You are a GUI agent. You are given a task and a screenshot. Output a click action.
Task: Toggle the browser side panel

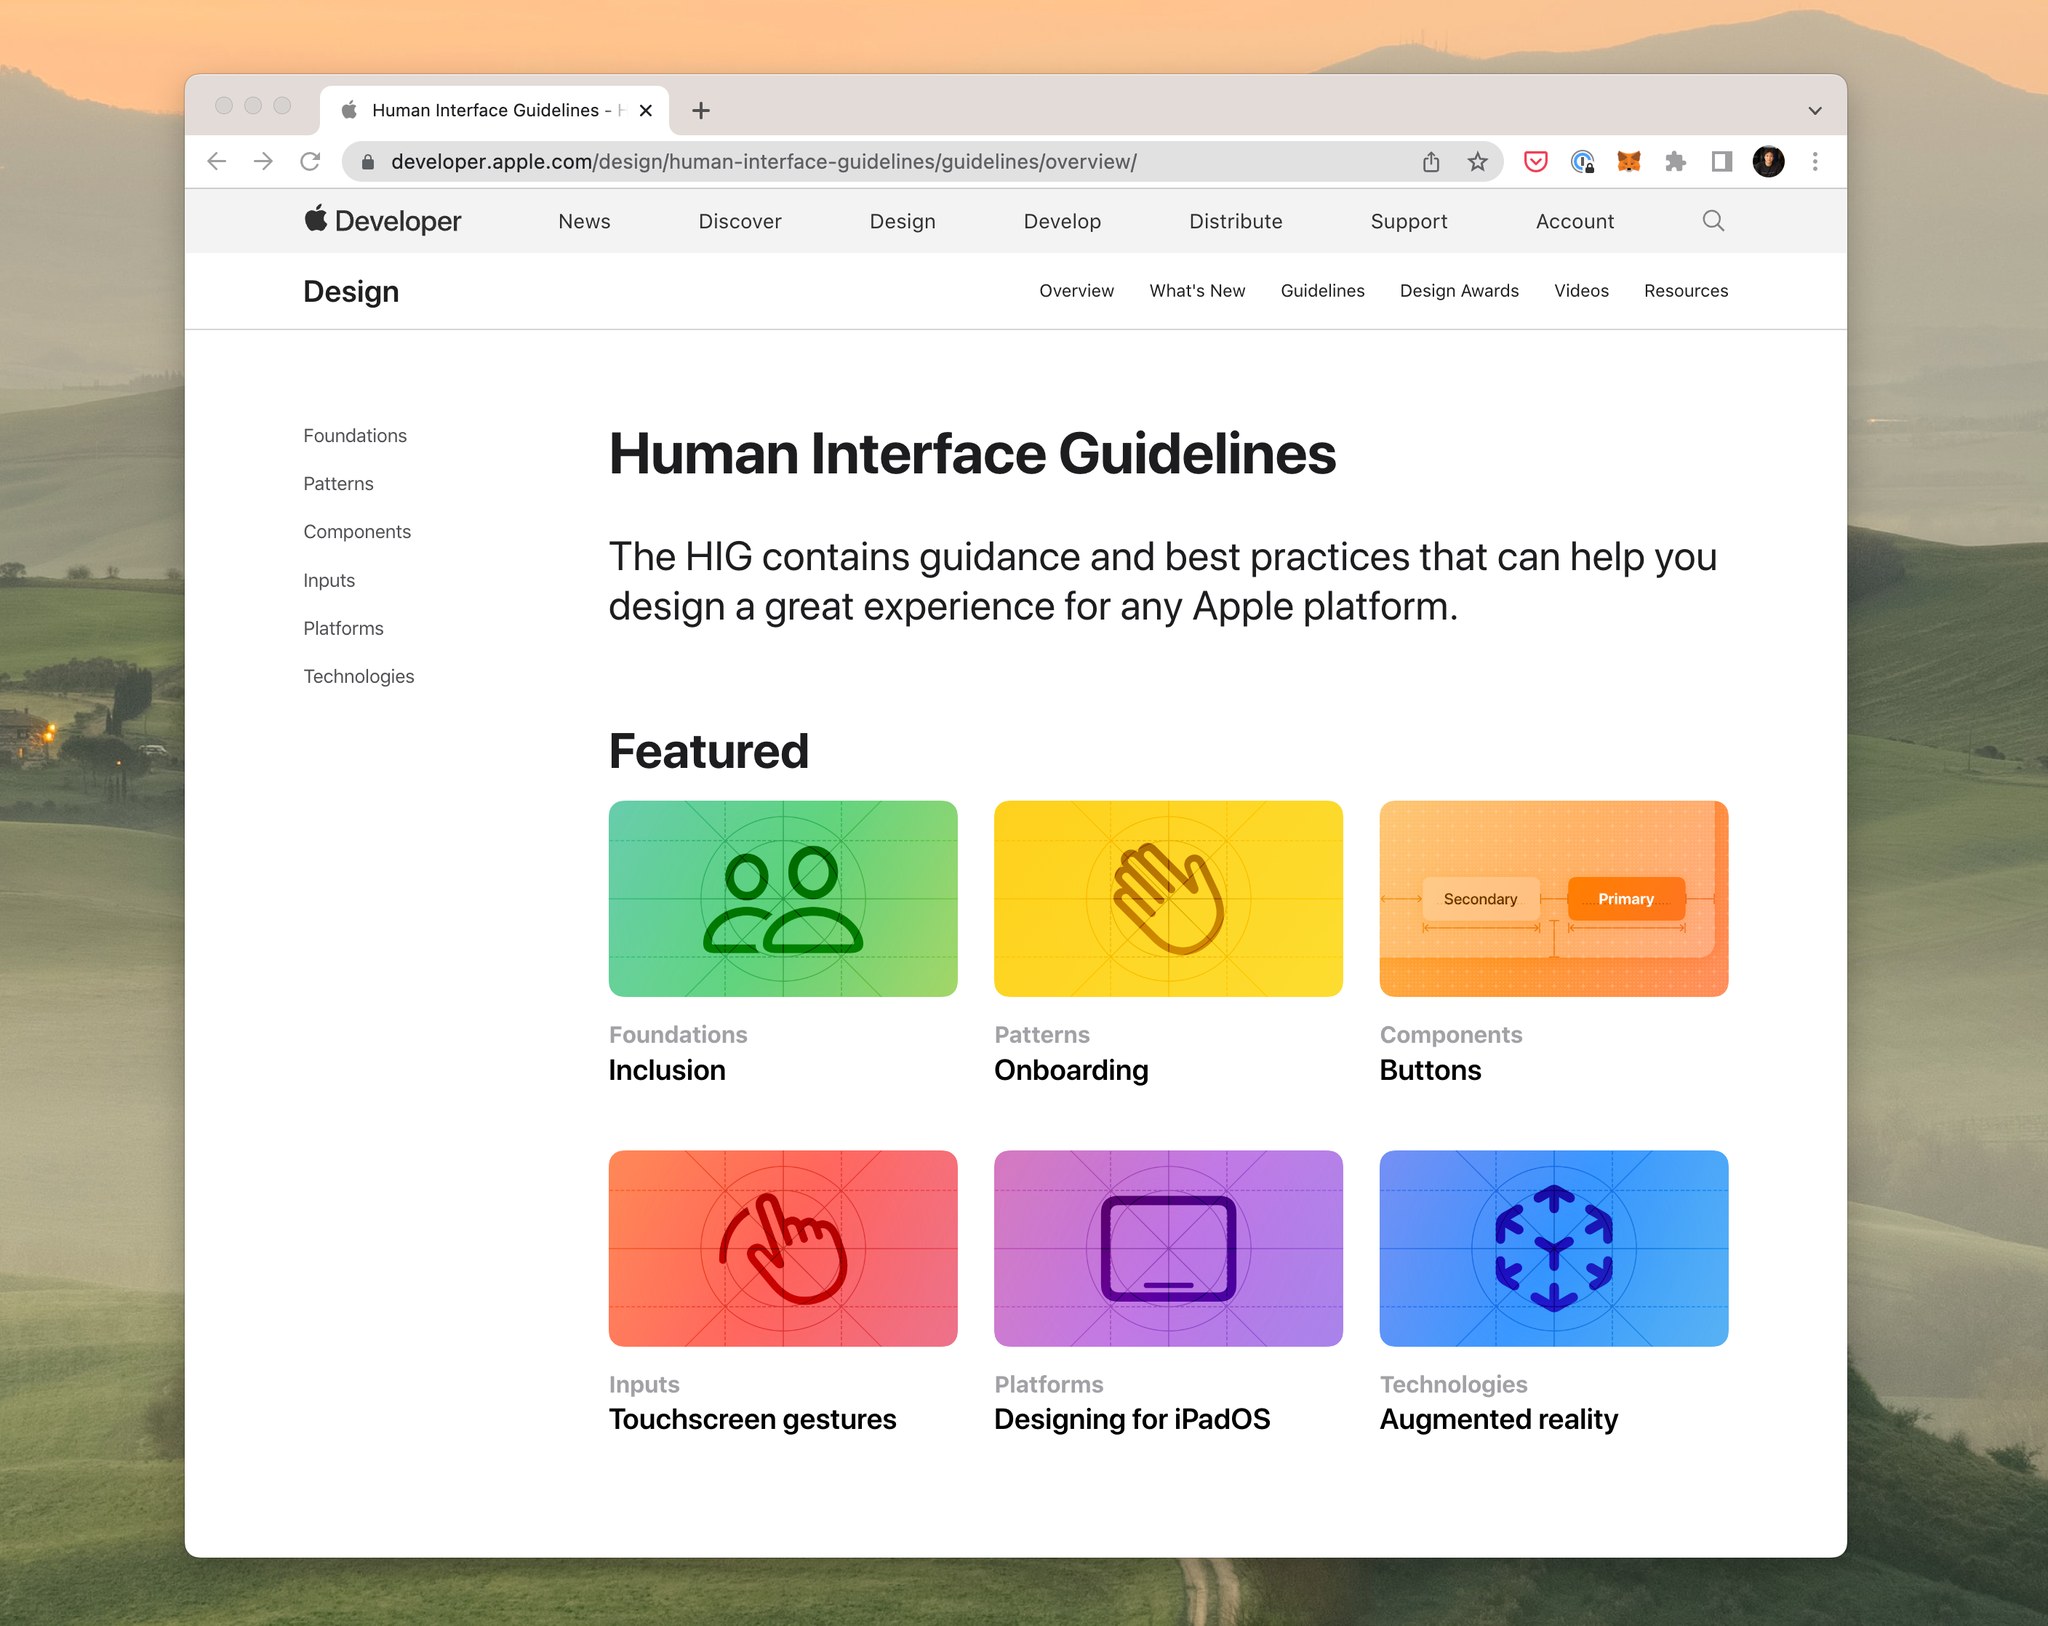click(1721, 161)
